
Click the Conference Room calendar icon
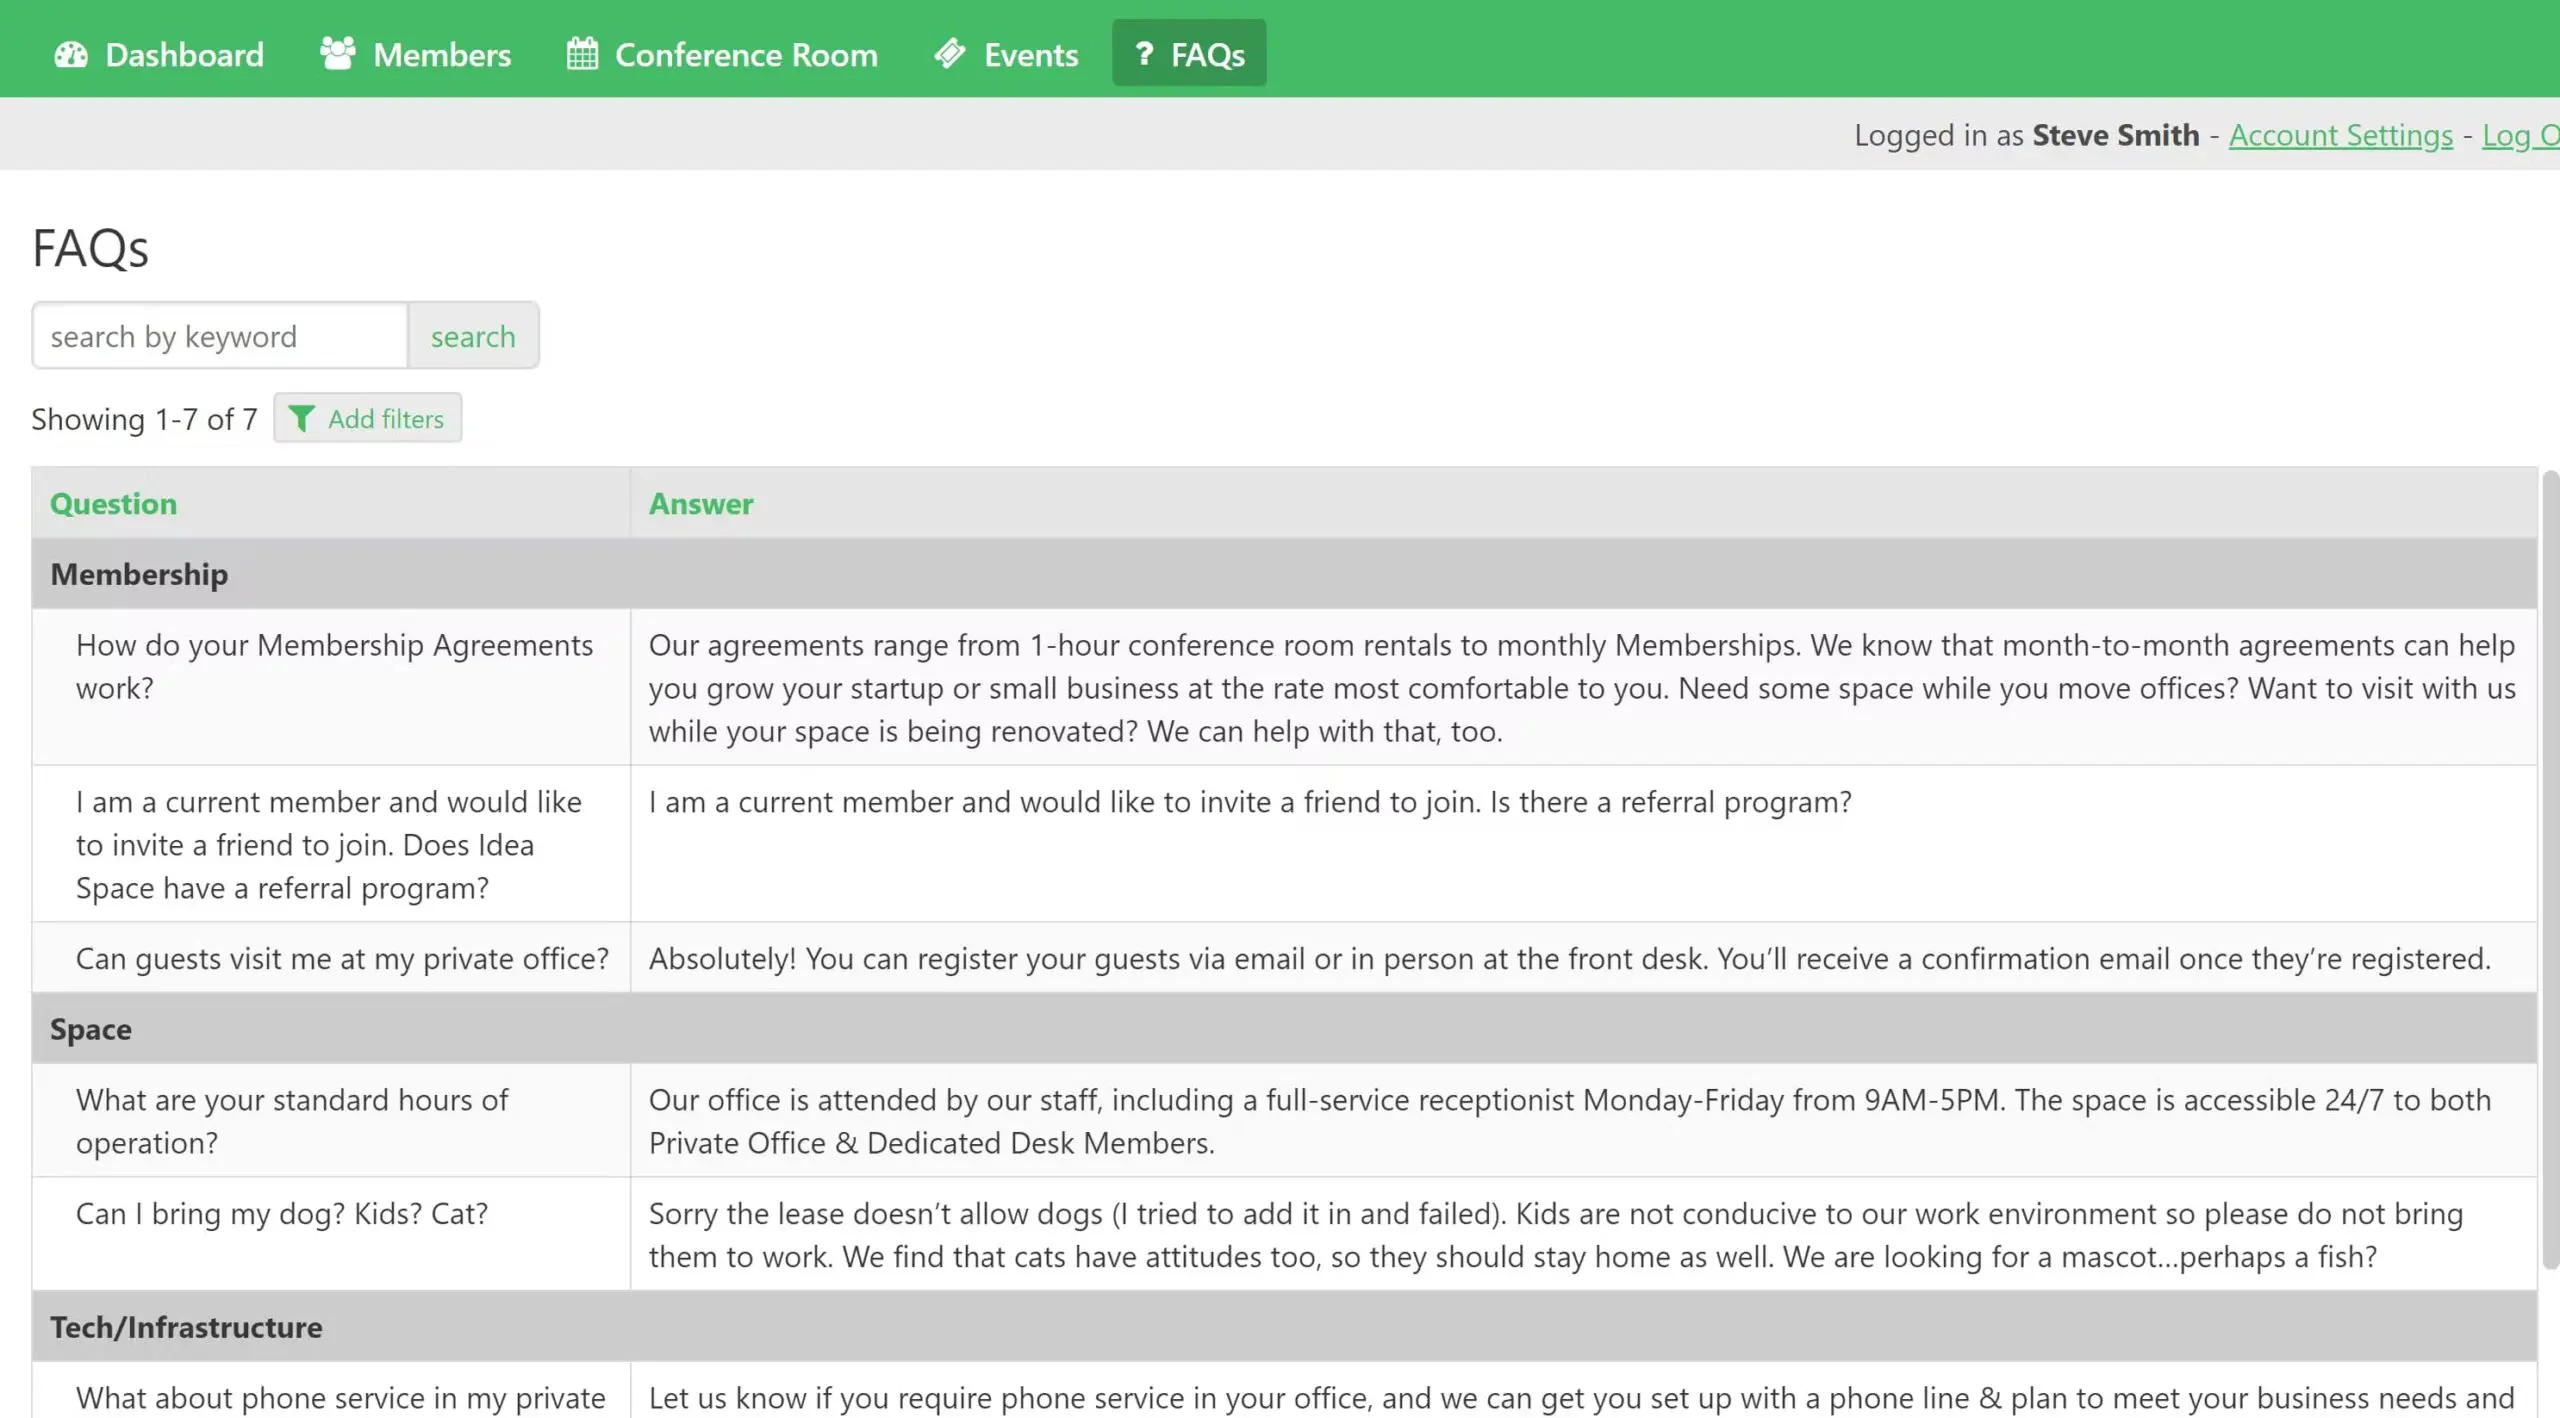tap(582, 53)
